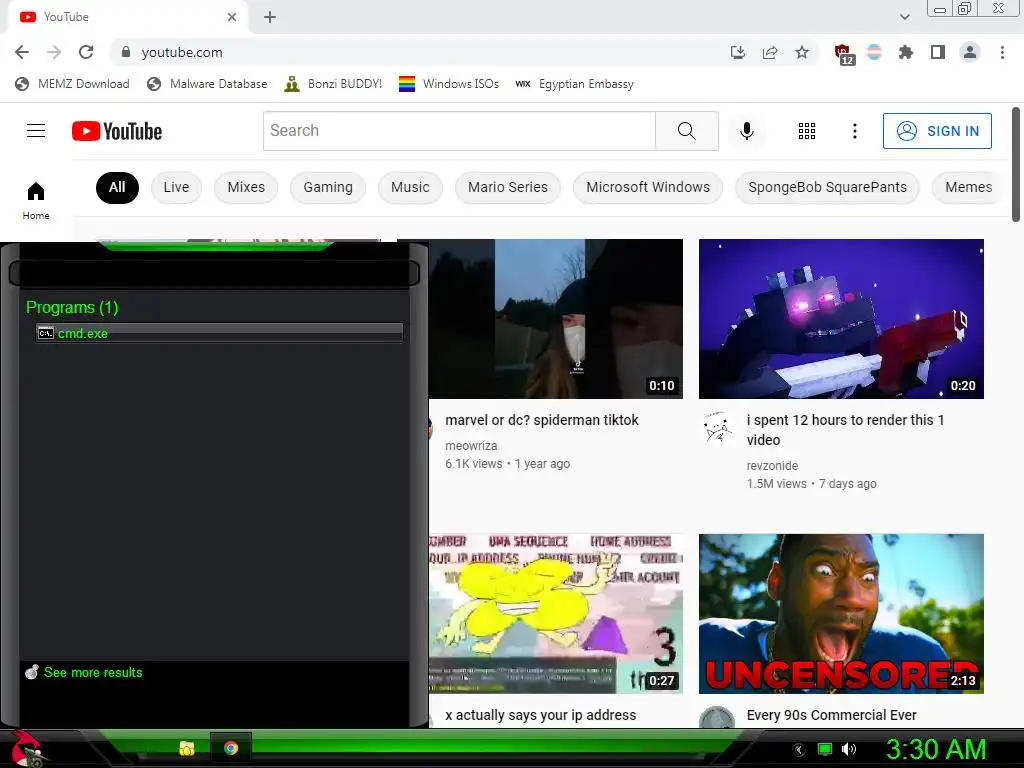Viewport: 1024px width, 768px height.
Task: Click the YouTube search input field
Action: (x=459, y=131)
